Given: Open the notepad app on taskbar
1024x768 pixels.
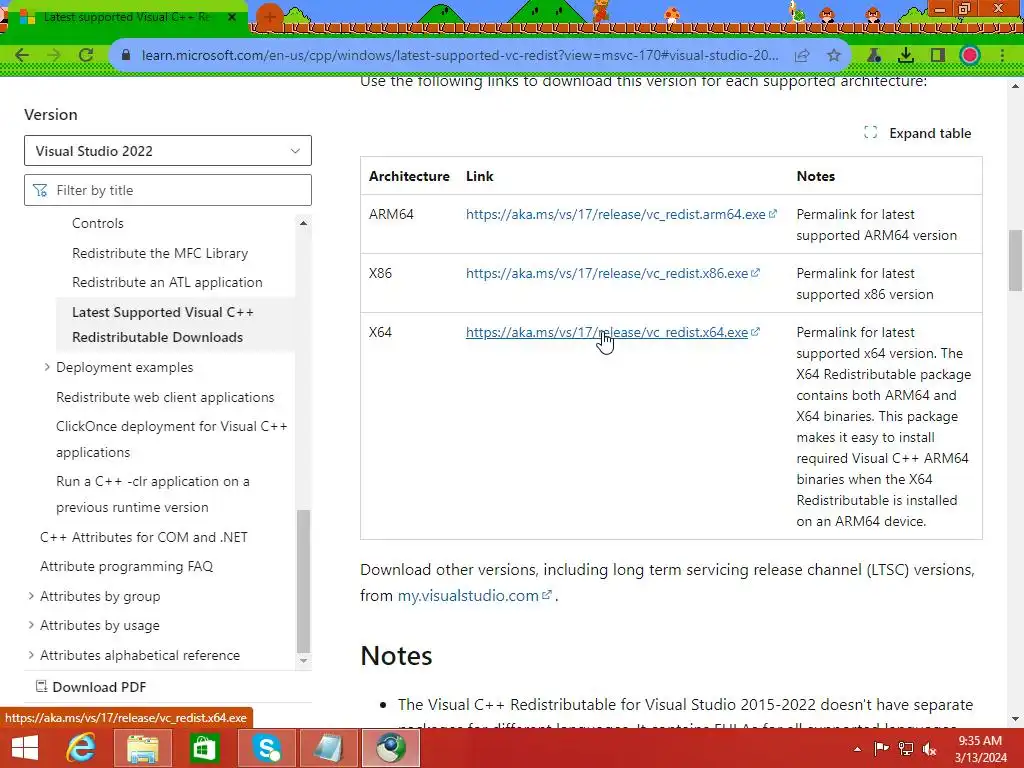Looking at the screenshot, I should coord(328,748).
